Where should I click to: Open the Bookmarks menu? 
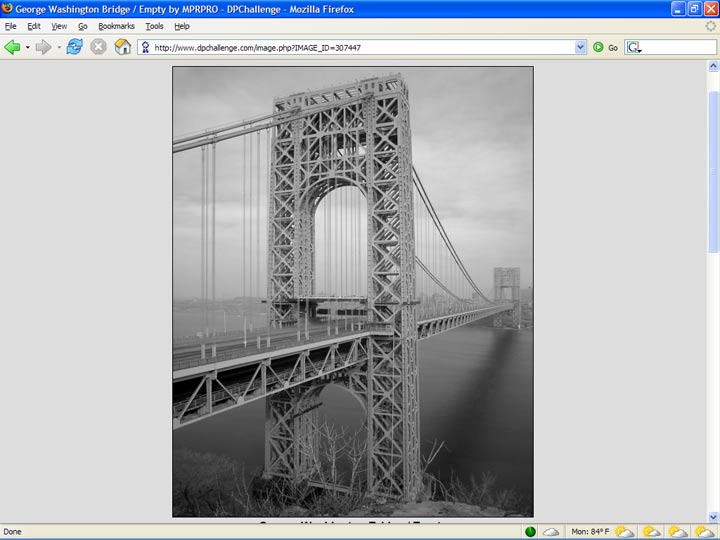(117, 26)
